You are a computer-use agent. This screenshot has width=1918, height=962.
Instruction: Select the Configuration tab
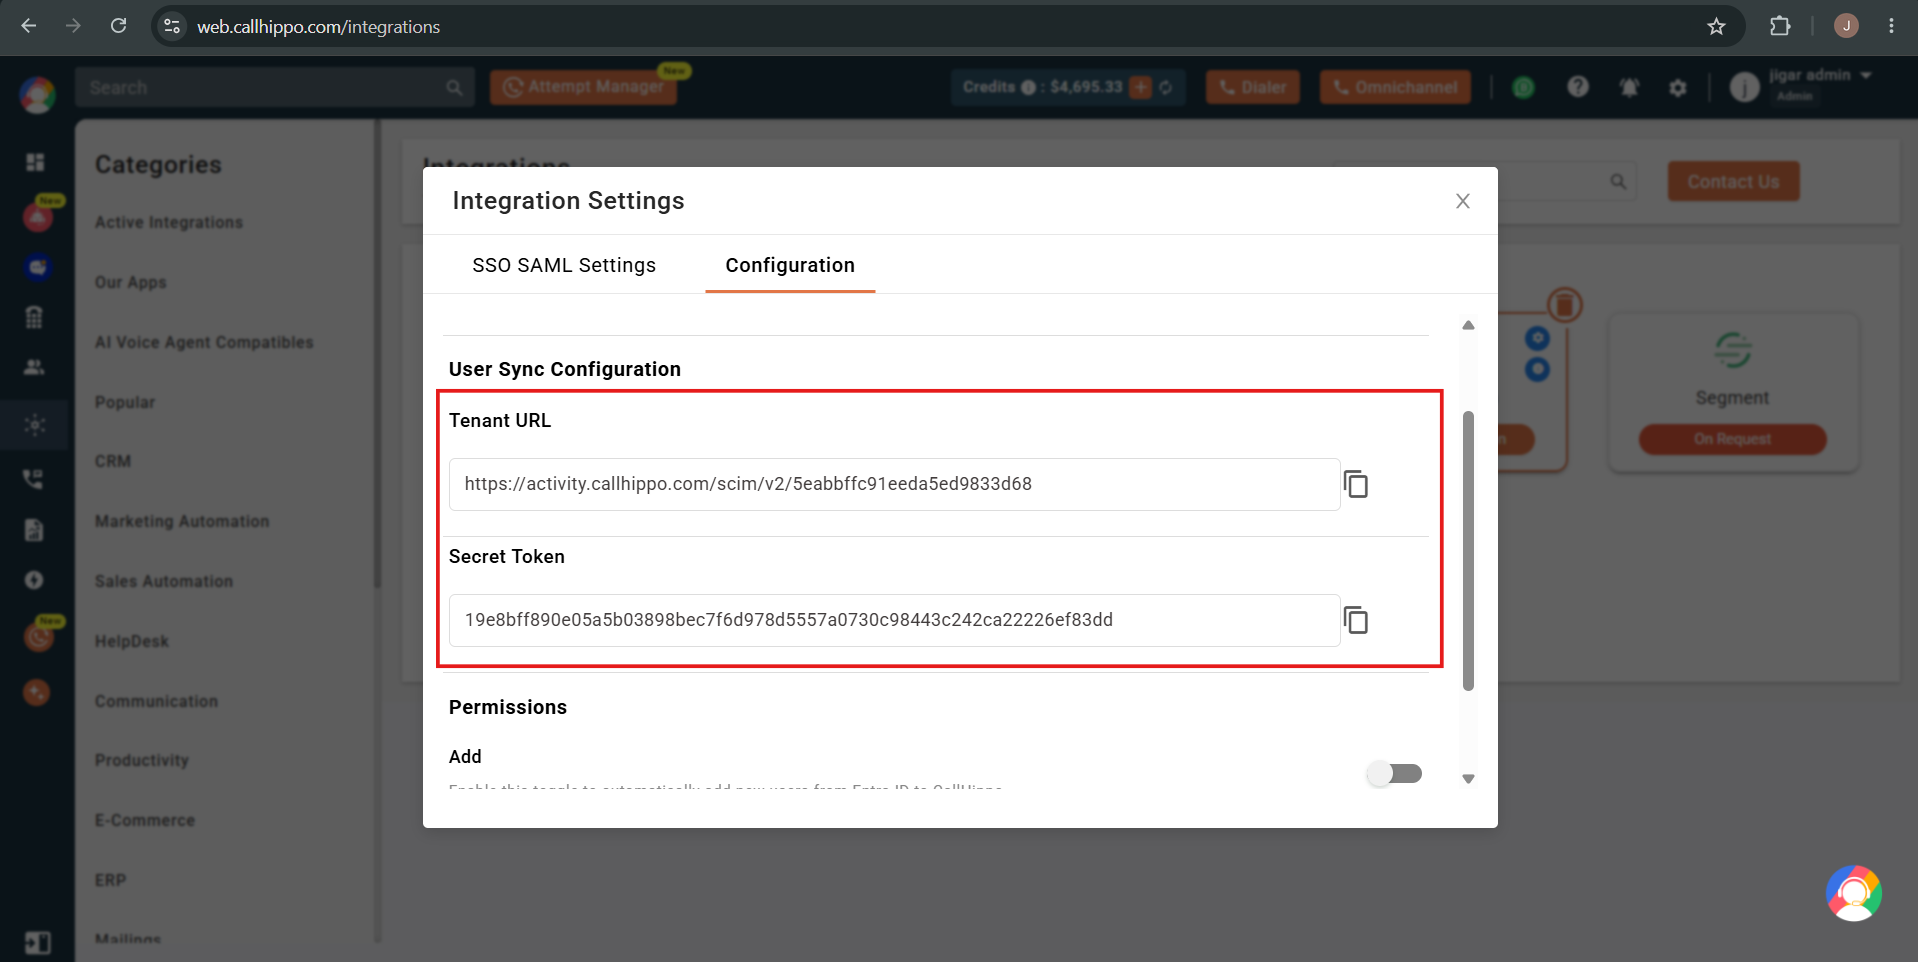click(x=790, y=265)
